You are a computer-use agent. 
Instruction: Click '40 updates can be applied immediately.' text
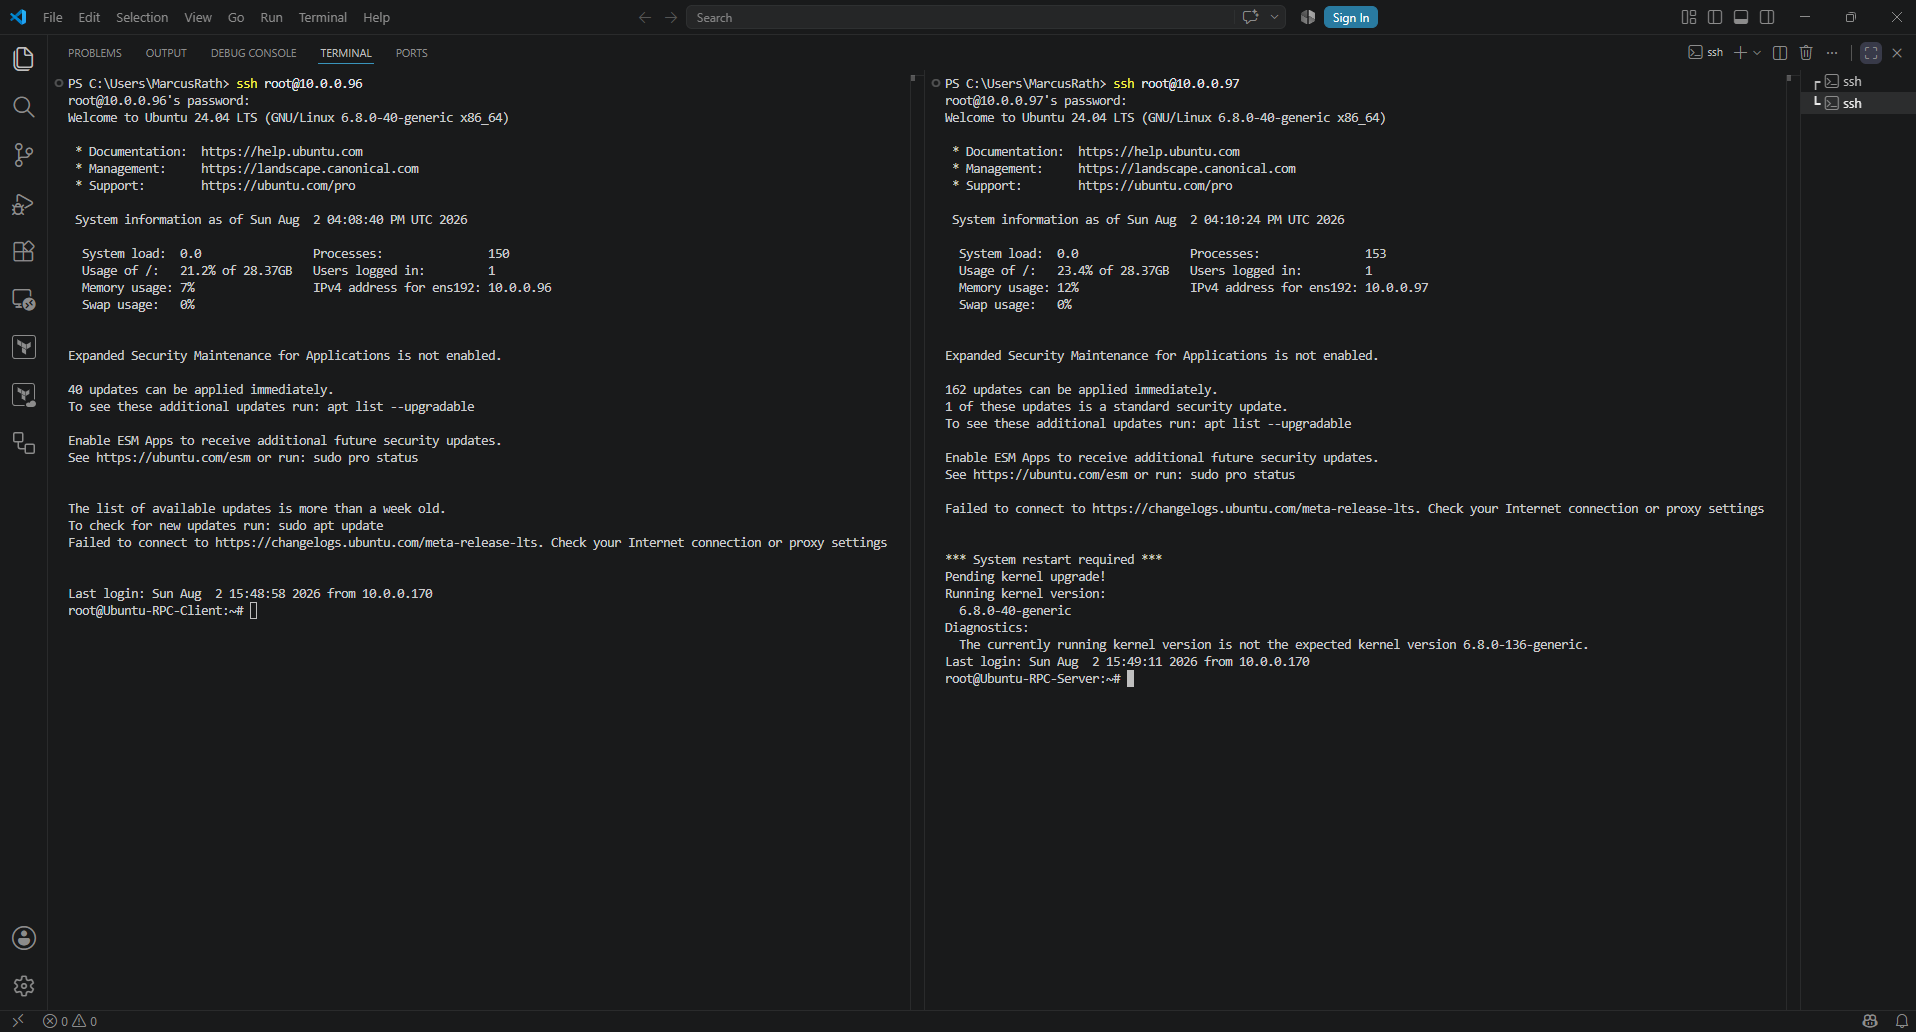point(200,389)
